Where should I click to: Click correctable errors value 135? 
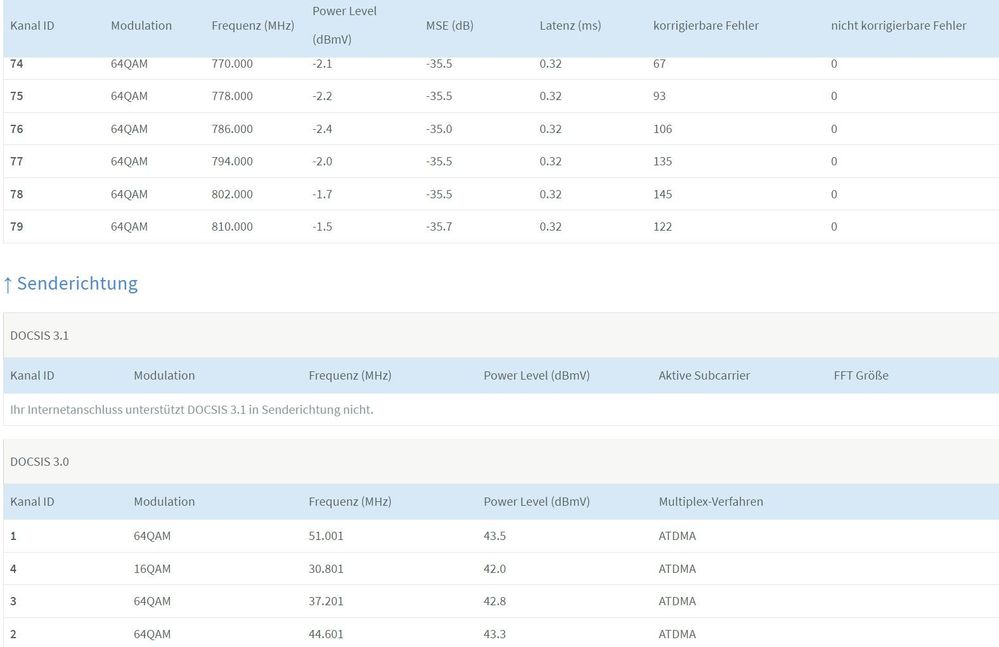click(x=663, y=161)
